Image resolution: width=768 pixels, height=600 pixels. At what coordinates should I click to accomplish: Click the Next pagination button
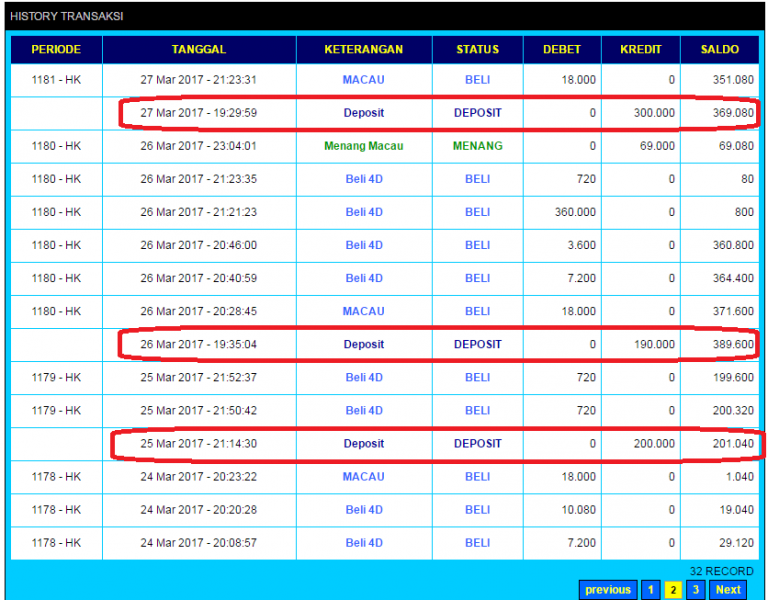(728, 590)
